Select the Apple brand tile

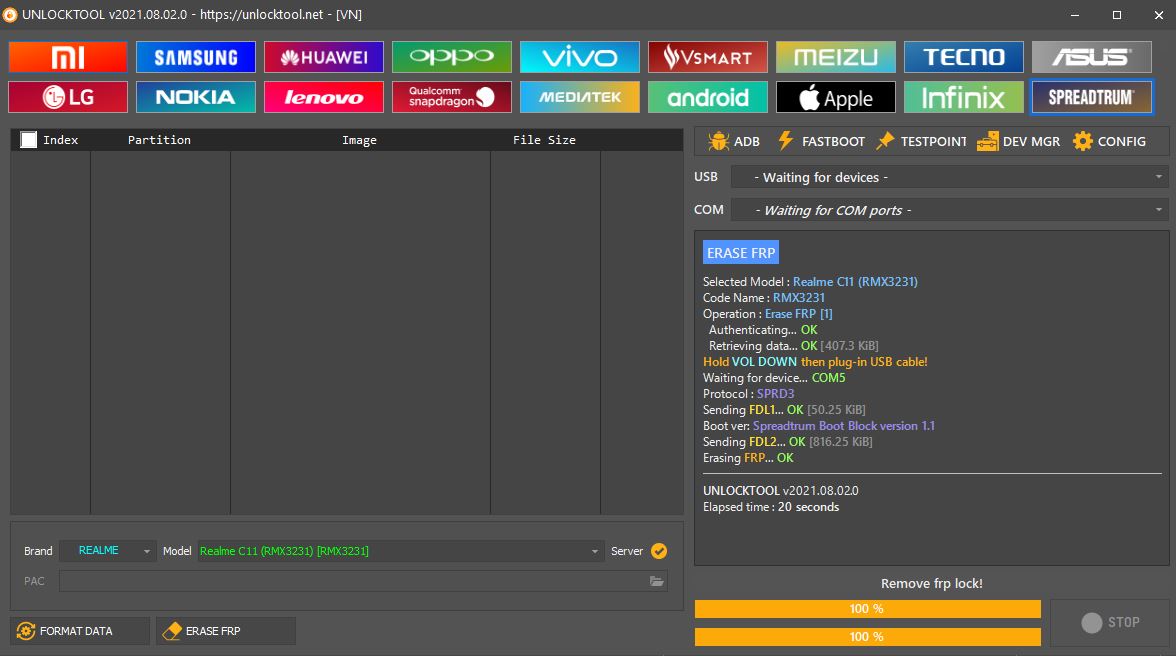click(x=836, y=97)
